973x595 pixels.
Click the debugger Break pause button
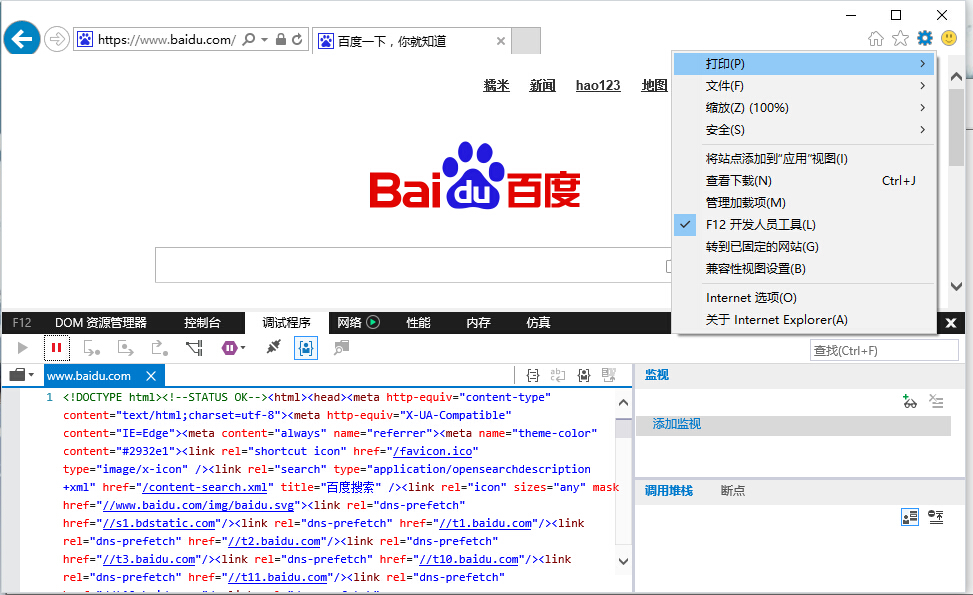click(x=56, y=347)
